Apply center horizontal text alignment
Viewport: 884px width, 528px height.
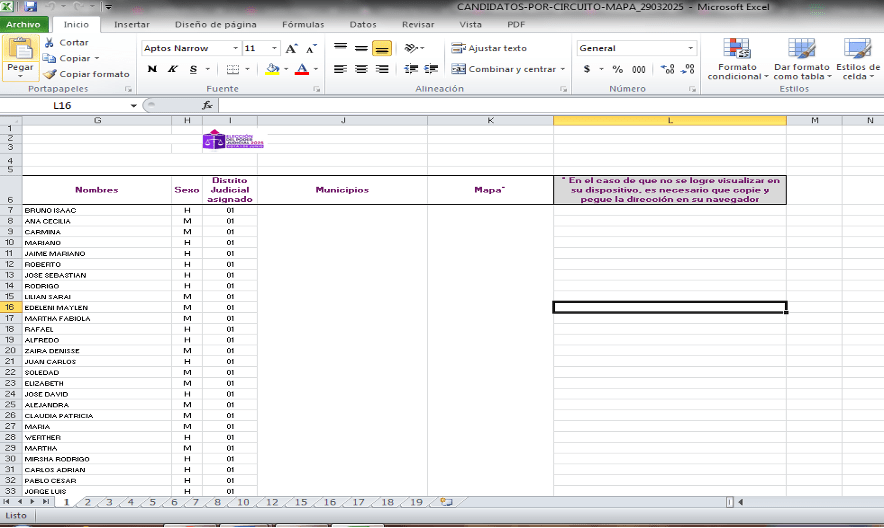coord(360,69)
